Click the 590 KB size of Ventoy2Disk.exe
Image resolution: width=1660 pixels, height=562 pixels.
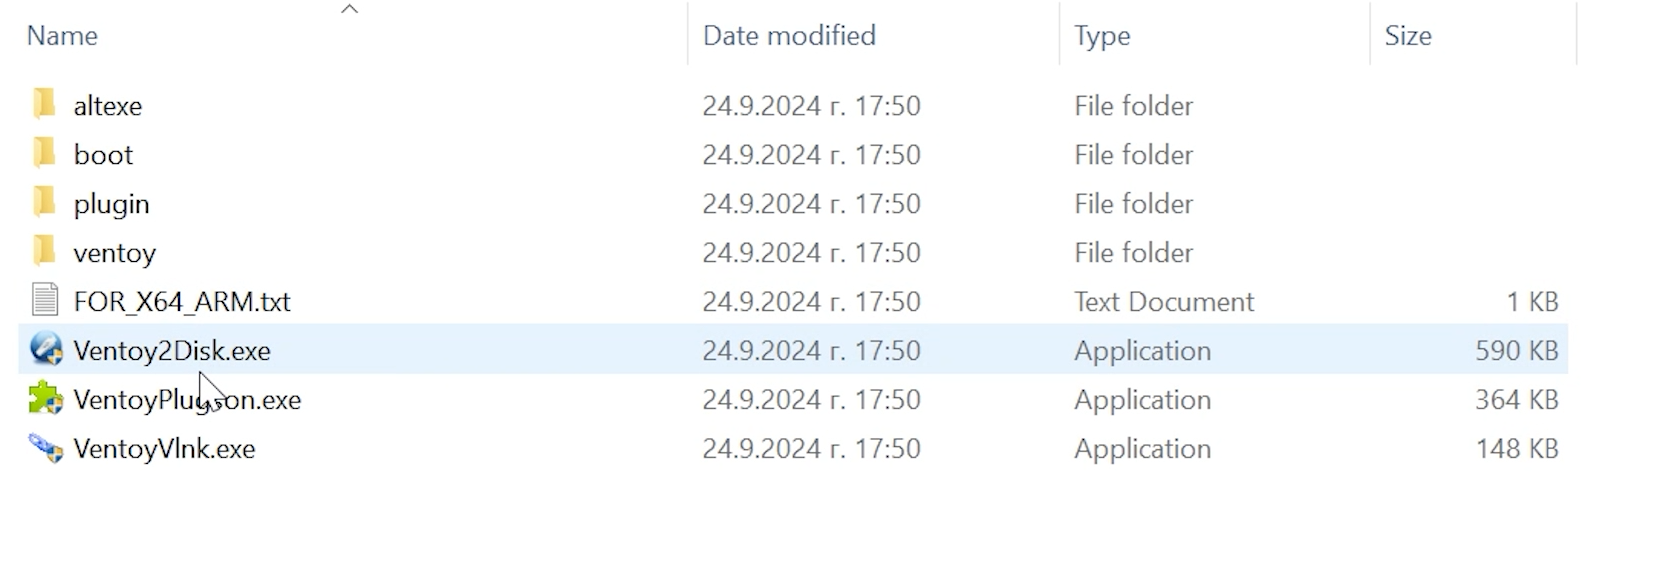tap(1516, 350)
